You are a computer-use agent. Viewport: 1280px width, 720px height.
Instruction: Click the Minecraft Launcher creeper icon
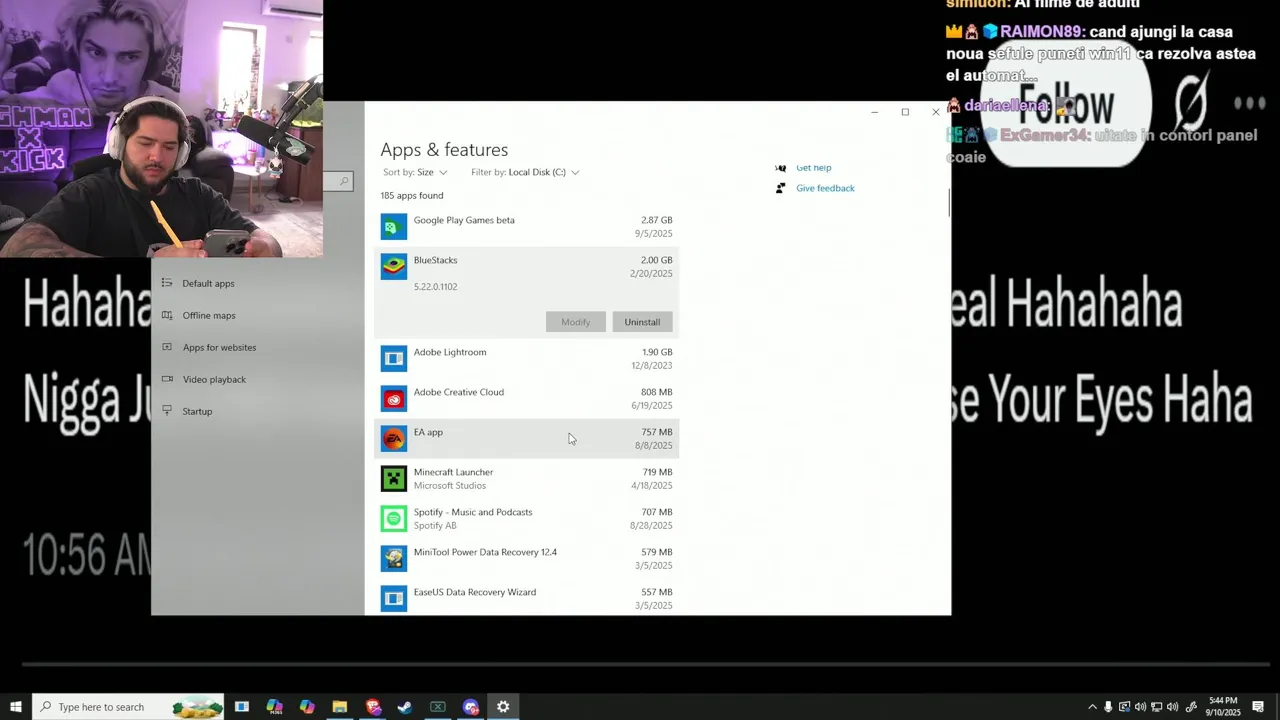tap(394, 479)
